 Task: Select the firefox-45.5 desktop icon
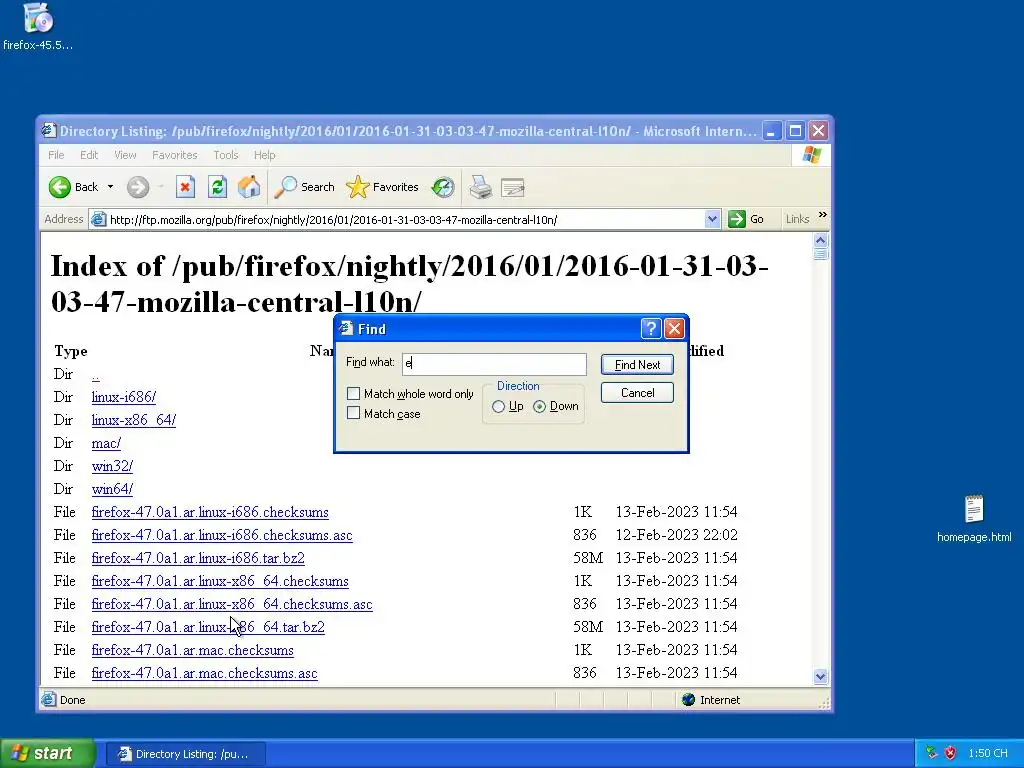pos(38,26)
